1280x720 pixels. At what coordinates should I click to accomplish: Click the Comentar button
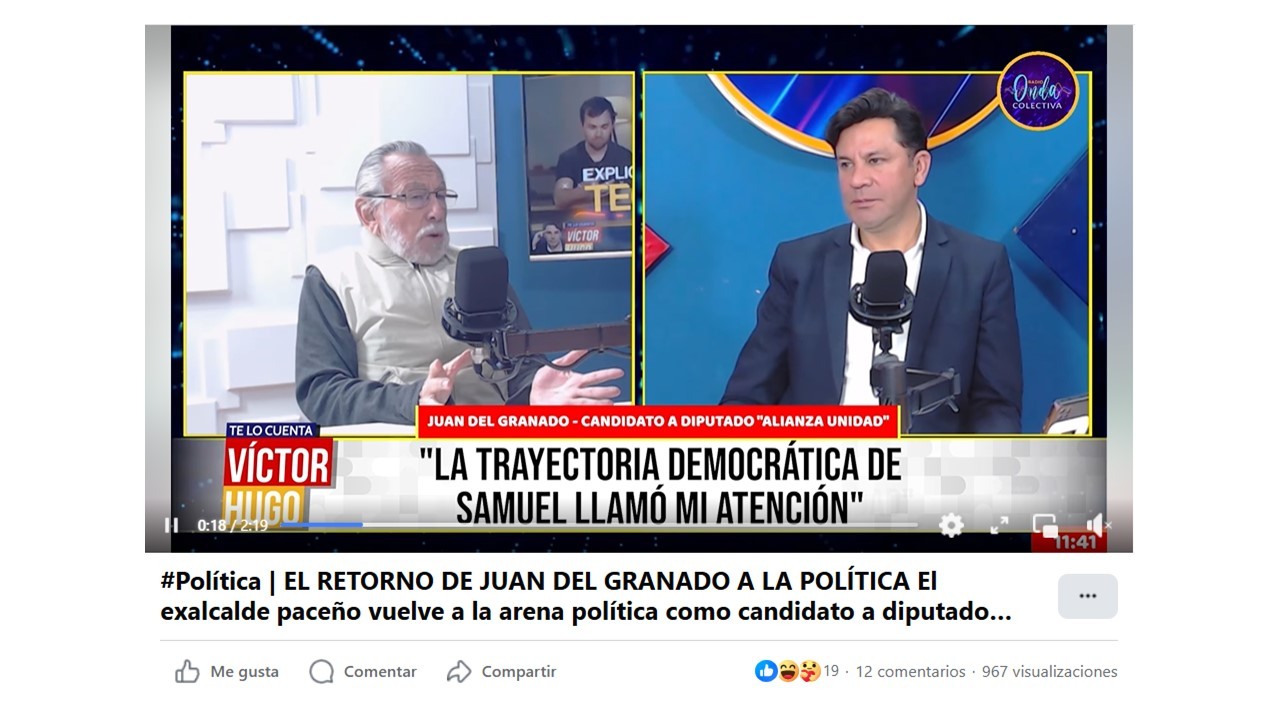tap(363, 672)
